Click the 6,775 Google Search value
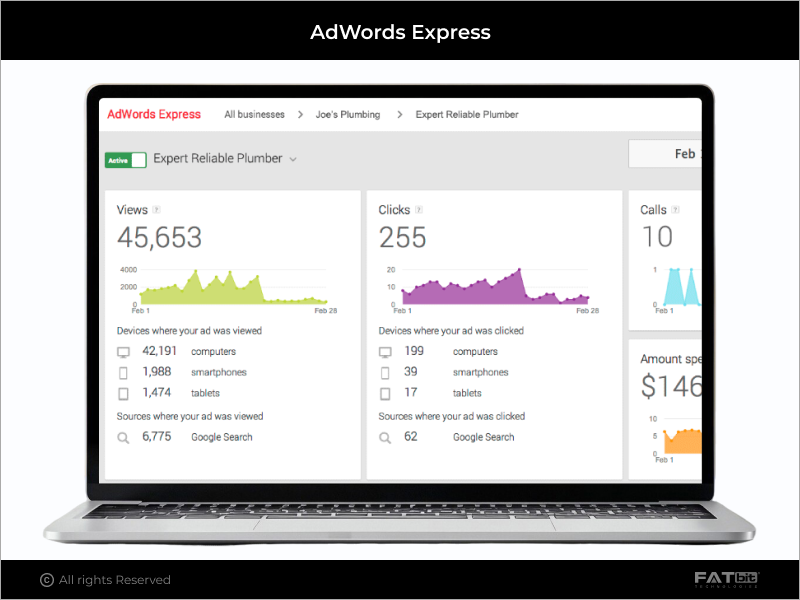Image resolution: width=800 pixels, height=600 pixels. (157, 437)
